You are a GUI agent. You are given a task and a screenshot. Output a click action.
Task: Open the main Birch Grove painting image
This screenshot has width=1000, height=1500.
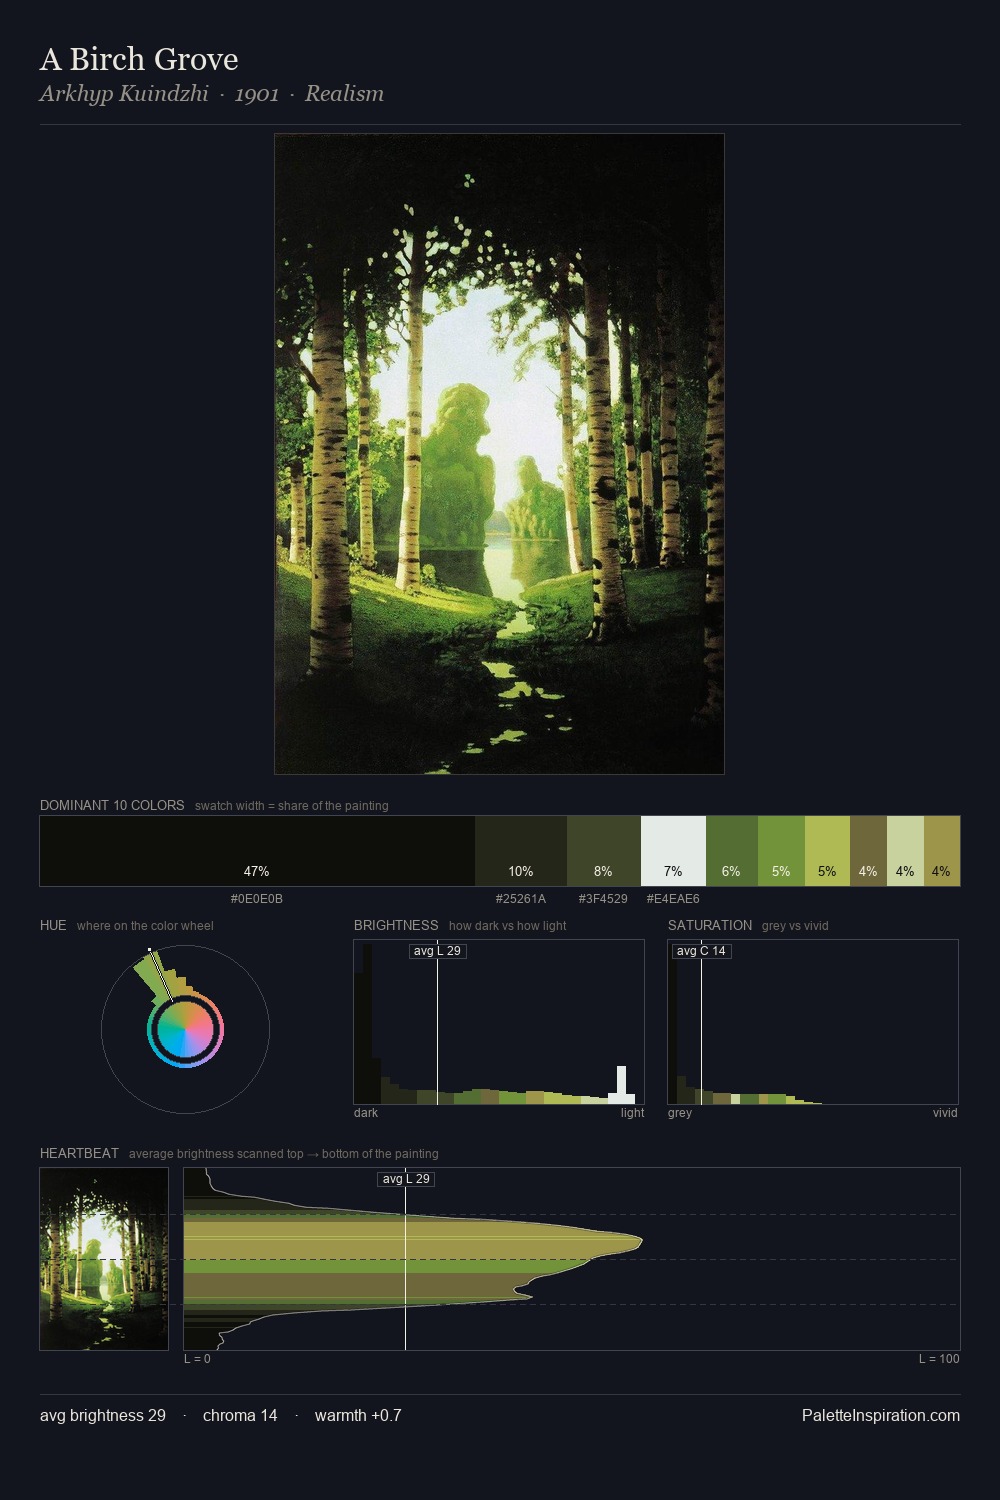pos(499,454)
